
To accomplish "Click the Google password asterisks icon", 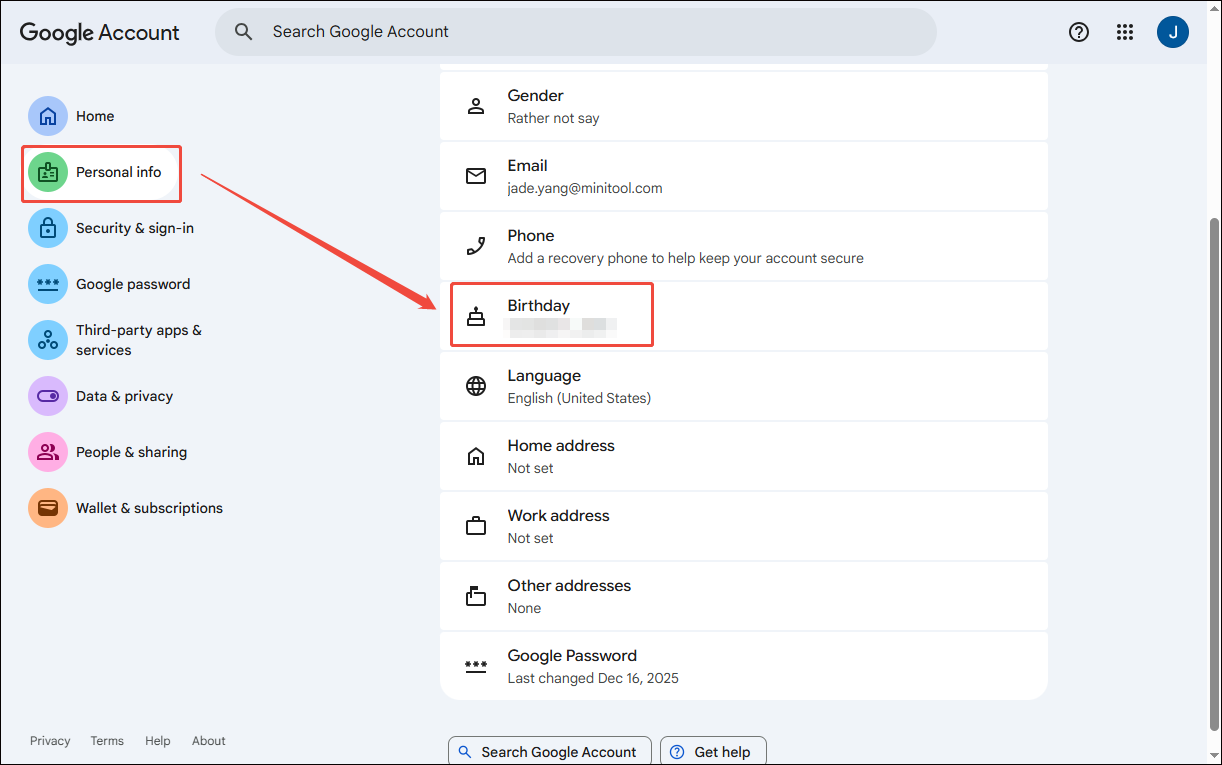I will (48, 284).
